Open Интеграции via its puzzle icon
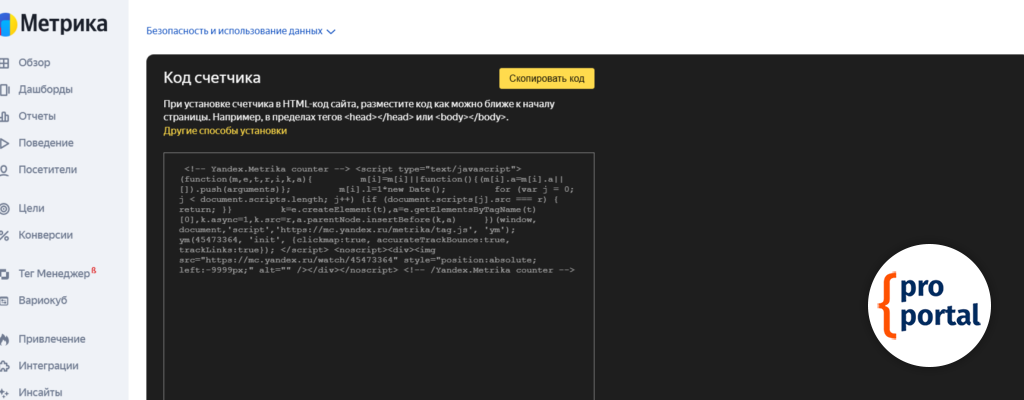The image size is (1024, 400). [5, 366]
